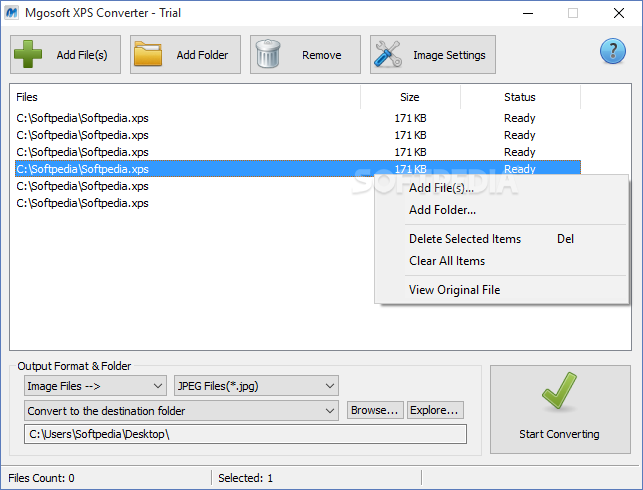Click the Image Settings toolbar label

click(x=449, y=55)
